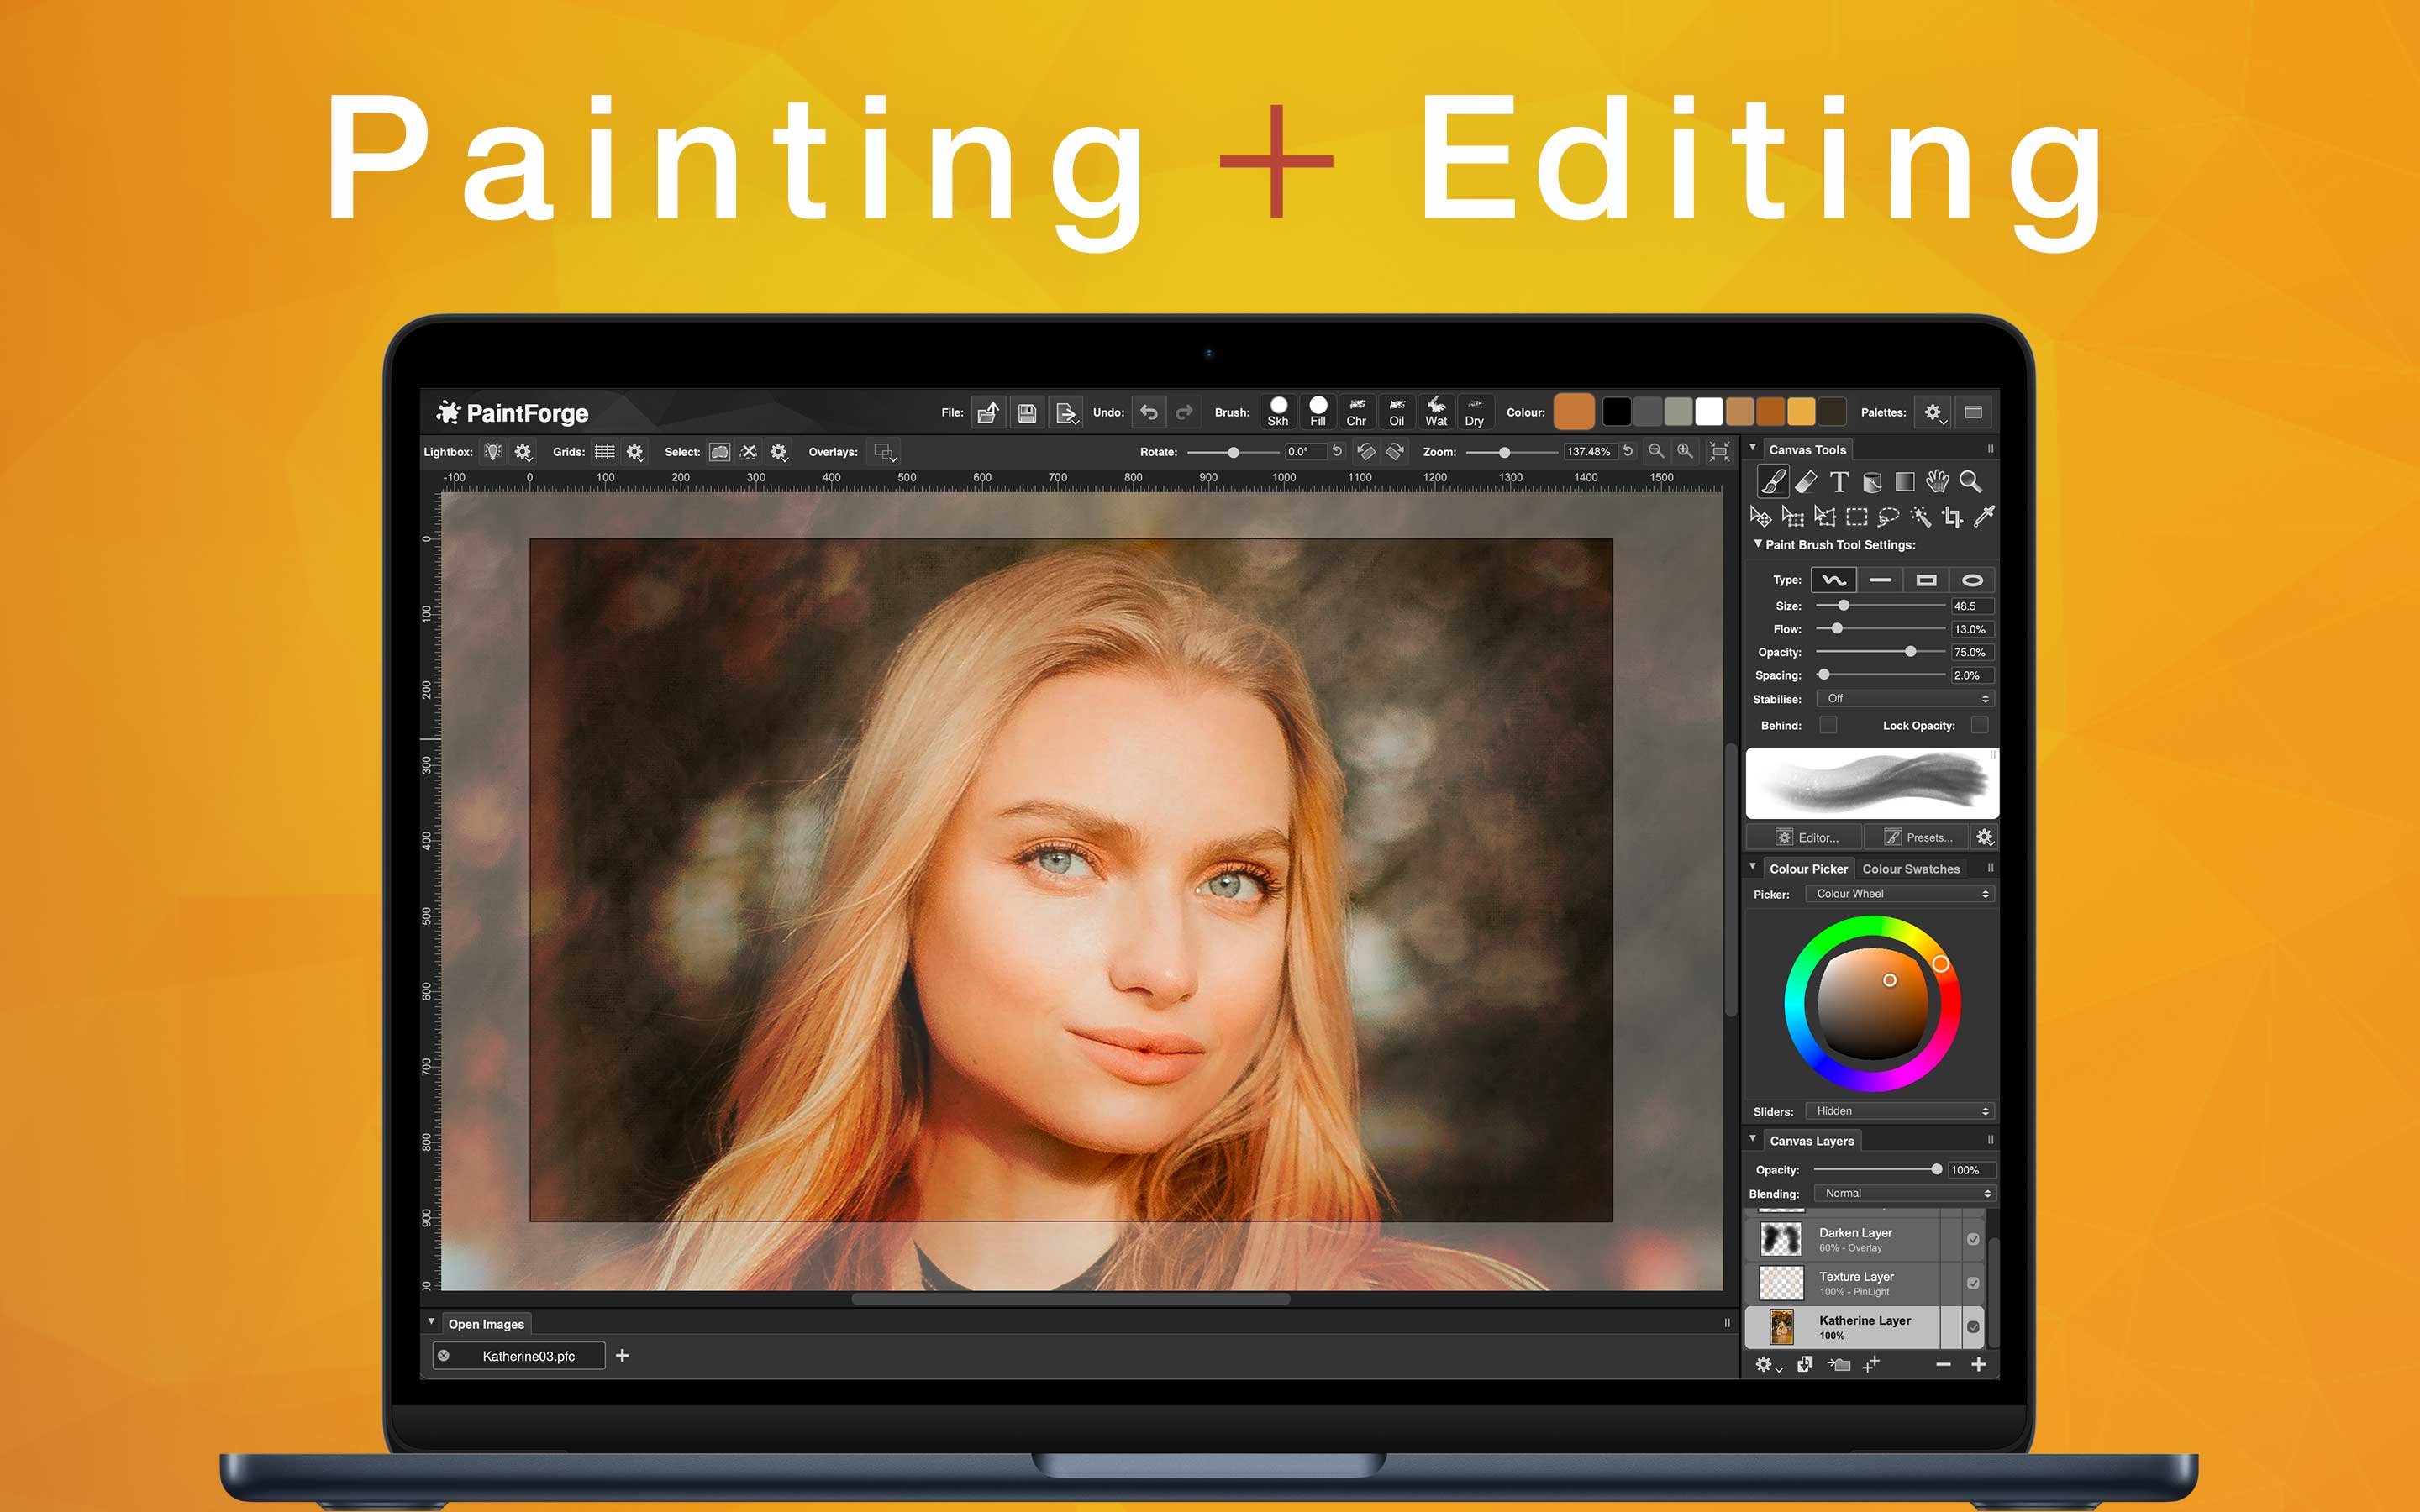
Task: Collapse Paint Brush Tool Settings section
Action: click(1758, 544)
